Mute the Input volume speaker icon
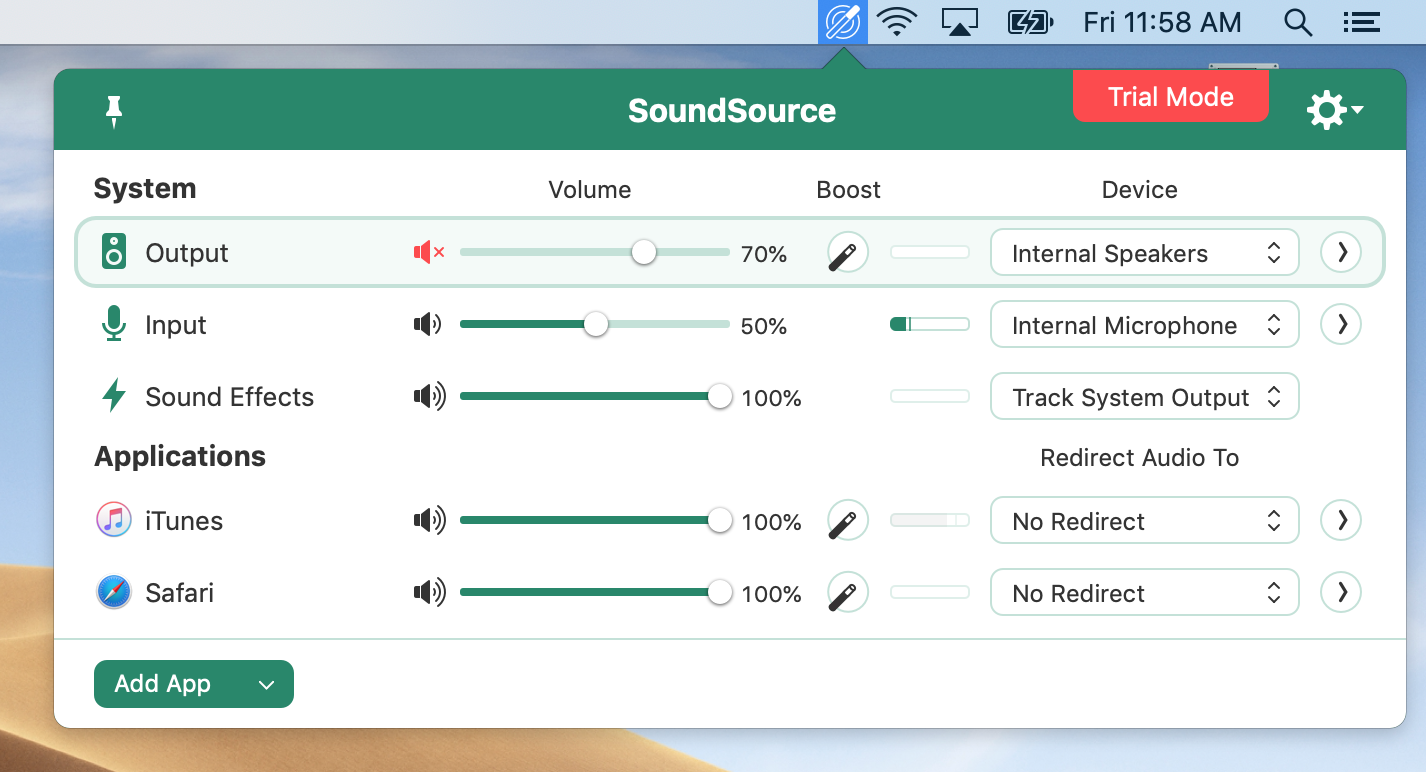Screen dimensions: 1426x772 pos(428,325)
